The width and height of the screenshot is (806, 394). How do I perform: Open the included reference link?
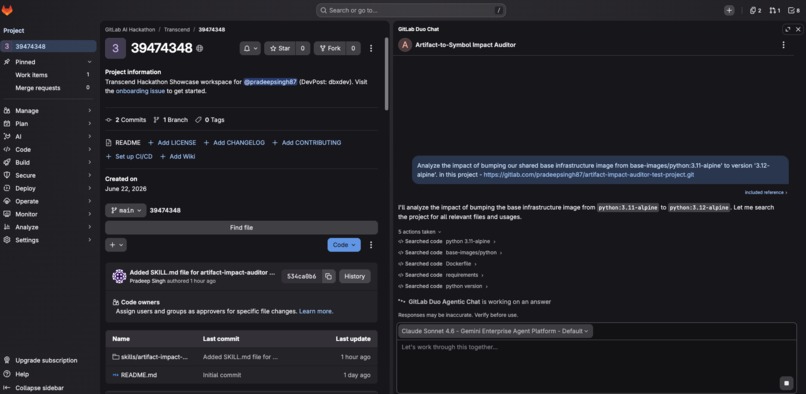tap(766, 192)
